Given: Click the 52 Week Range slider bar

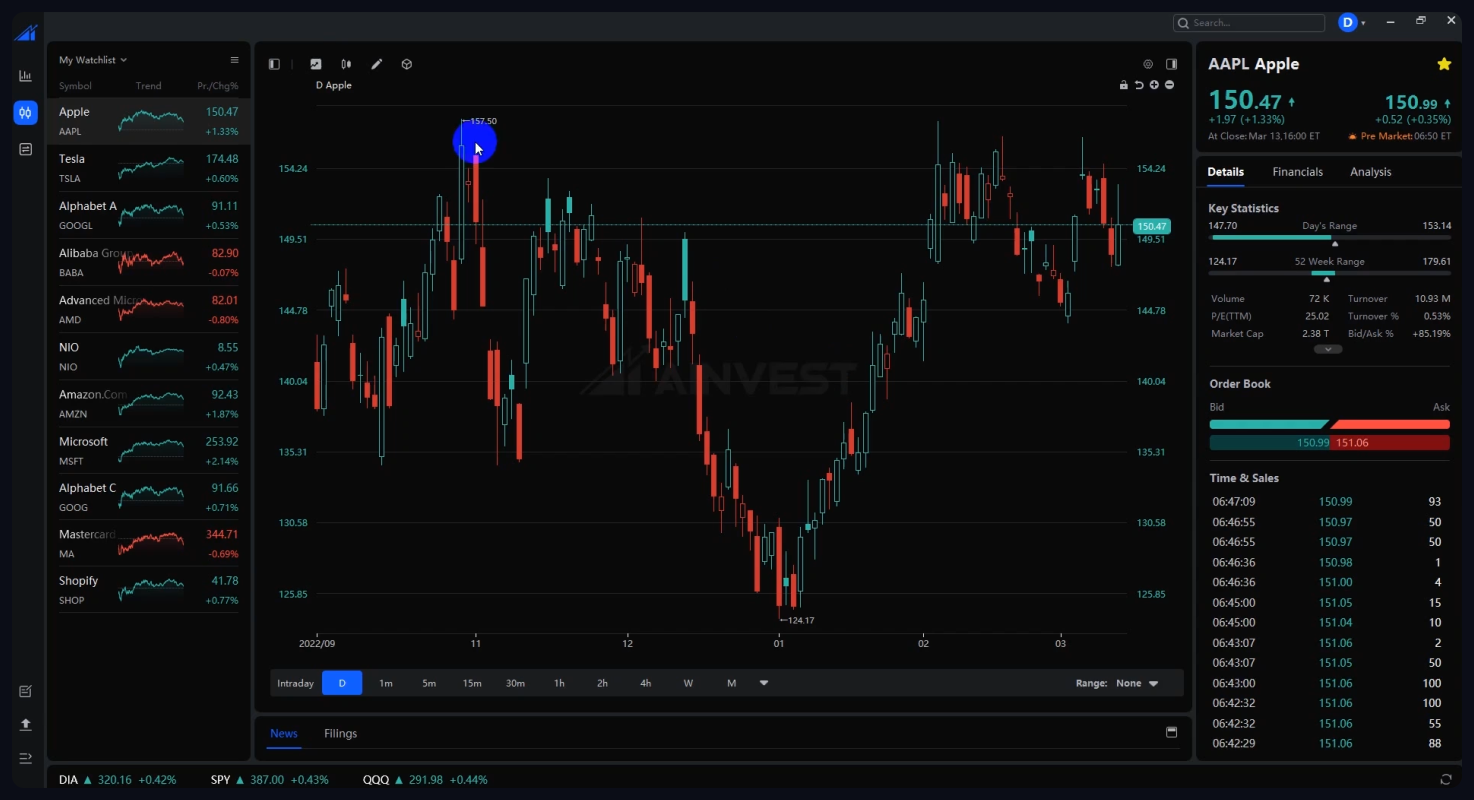Looking at the screenshot, I should click(x=1329, y=273).
